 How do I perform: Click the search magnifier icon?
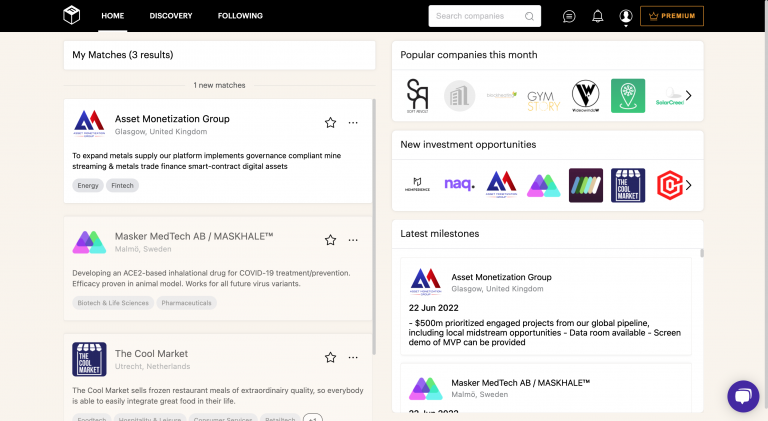(529, 16)
